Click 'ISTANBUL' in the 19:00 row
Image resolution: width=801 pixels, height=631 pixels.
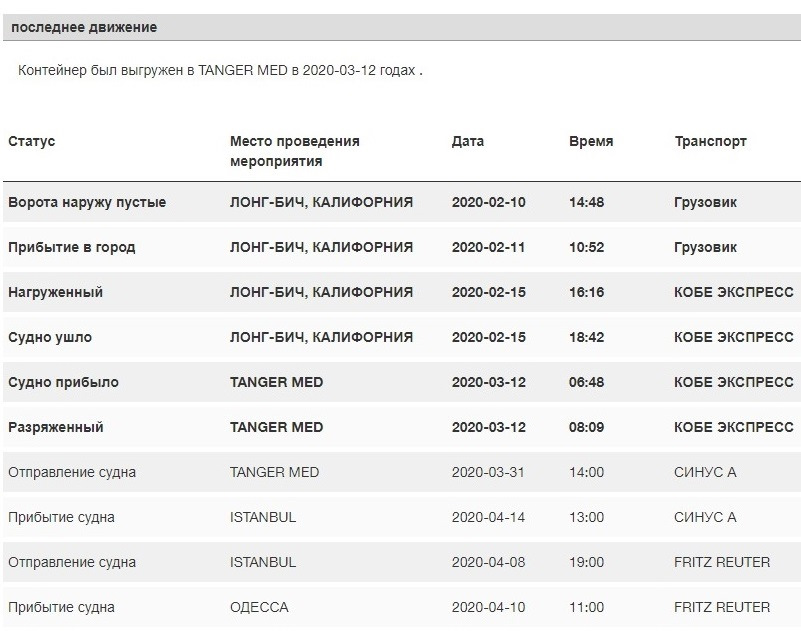(263, 562)
